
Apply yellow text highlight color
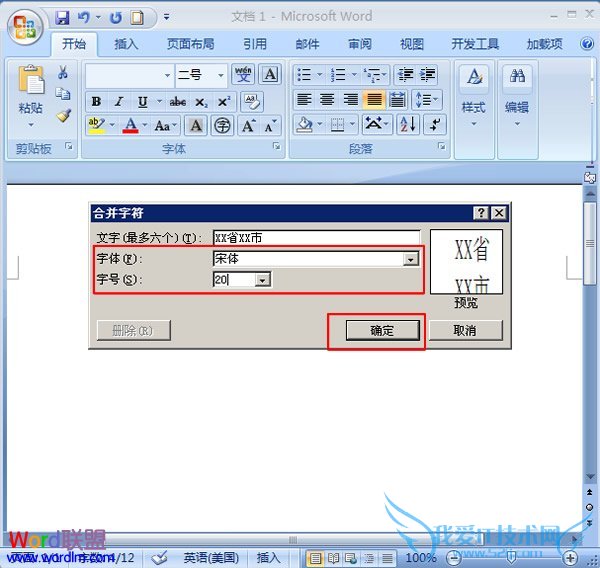pyautogui.click(x=96, y=126)
